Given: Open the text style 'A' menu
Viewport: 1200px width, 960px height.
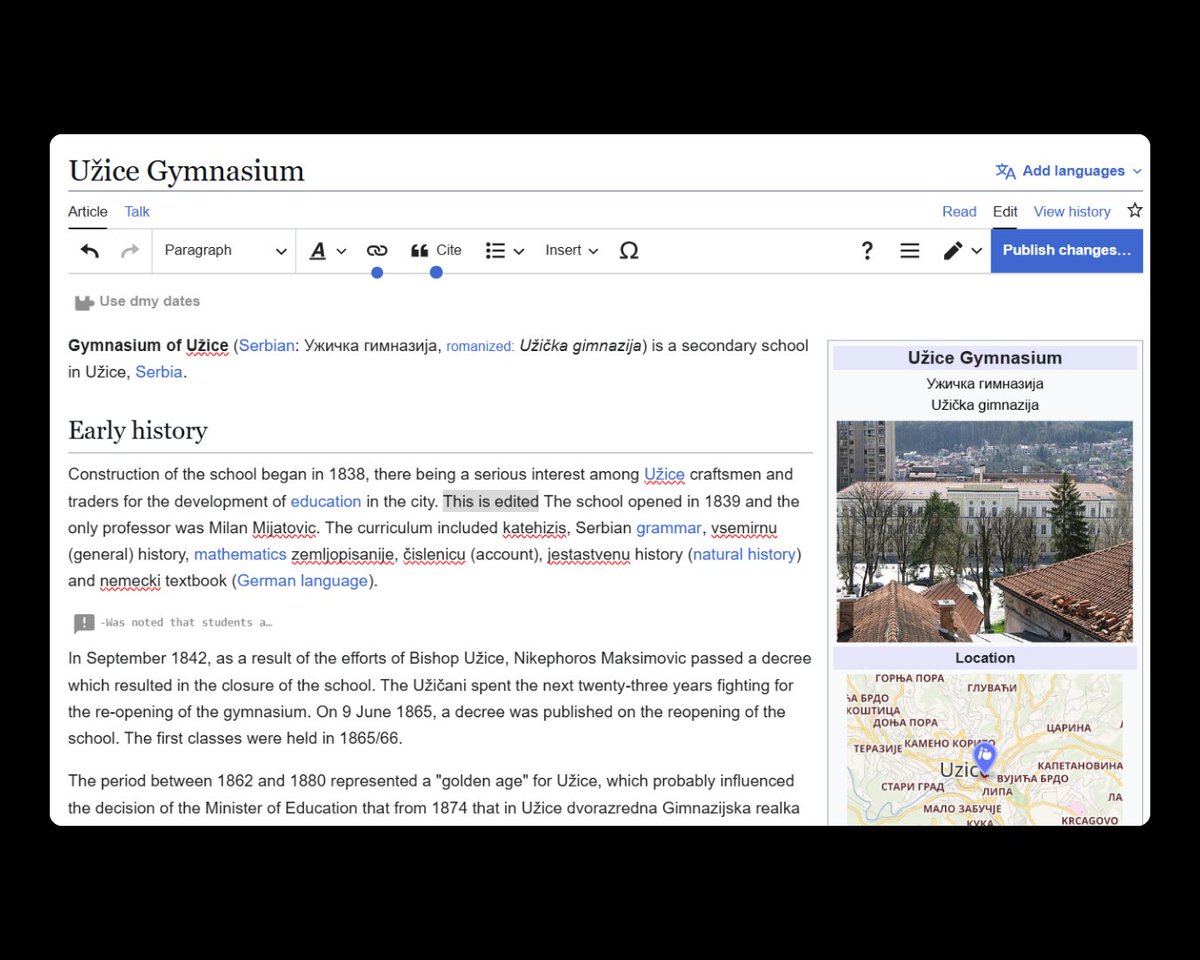Looking at the screenshot, I should 327,251.
